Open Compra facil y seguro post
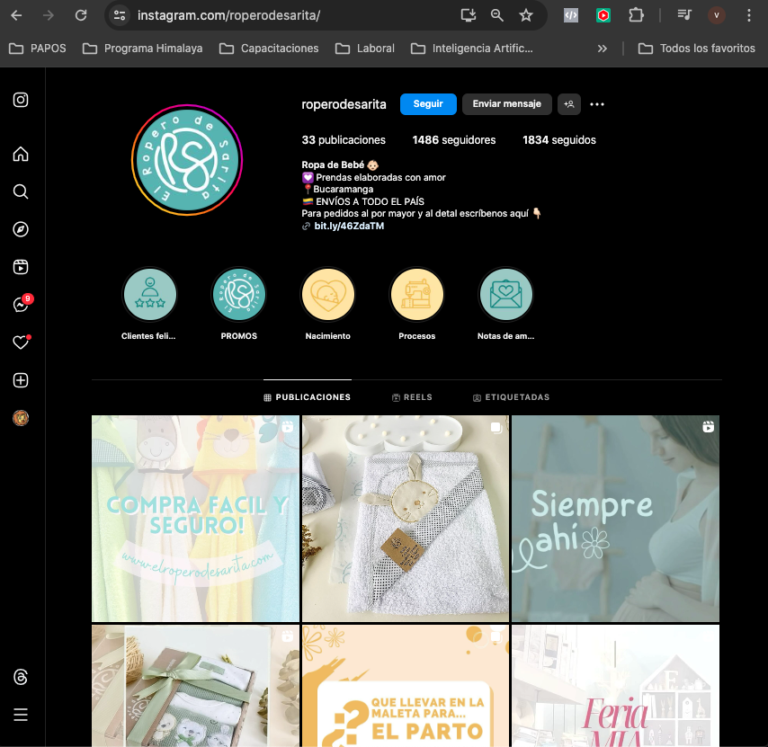Viewport: 768px width, 747px height. point(195,518)
